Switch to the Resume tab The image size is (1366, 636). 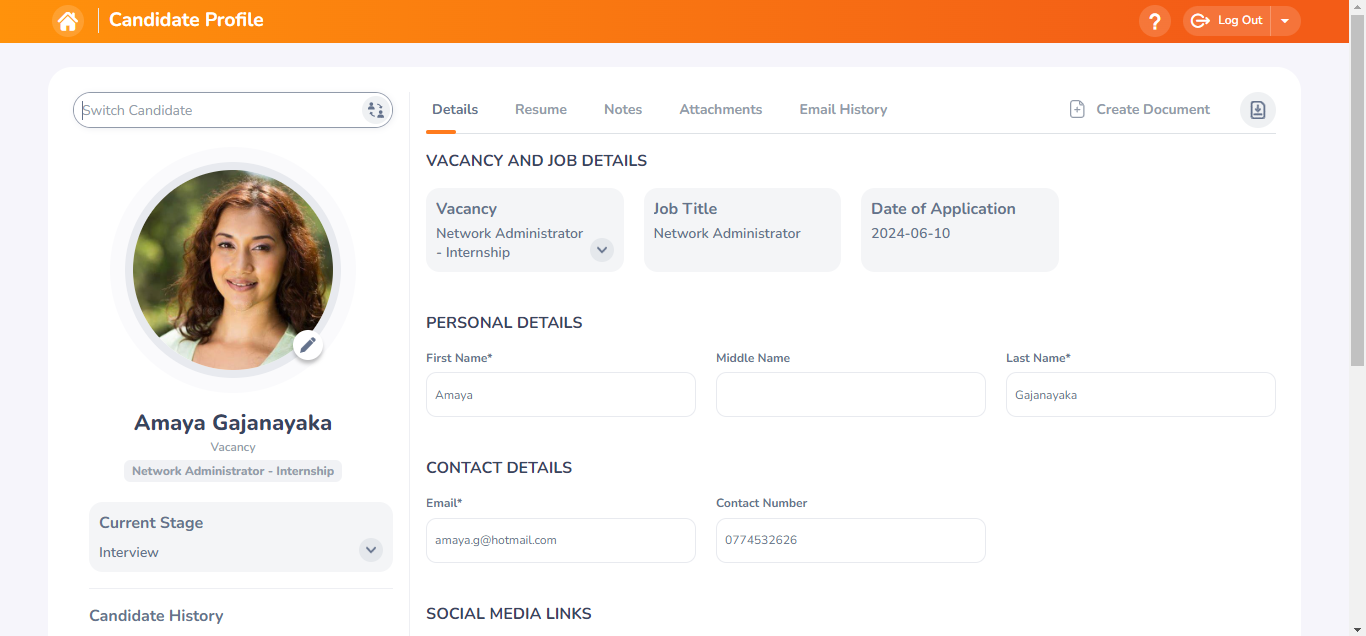pyautogui.click(x=540, y=109)
